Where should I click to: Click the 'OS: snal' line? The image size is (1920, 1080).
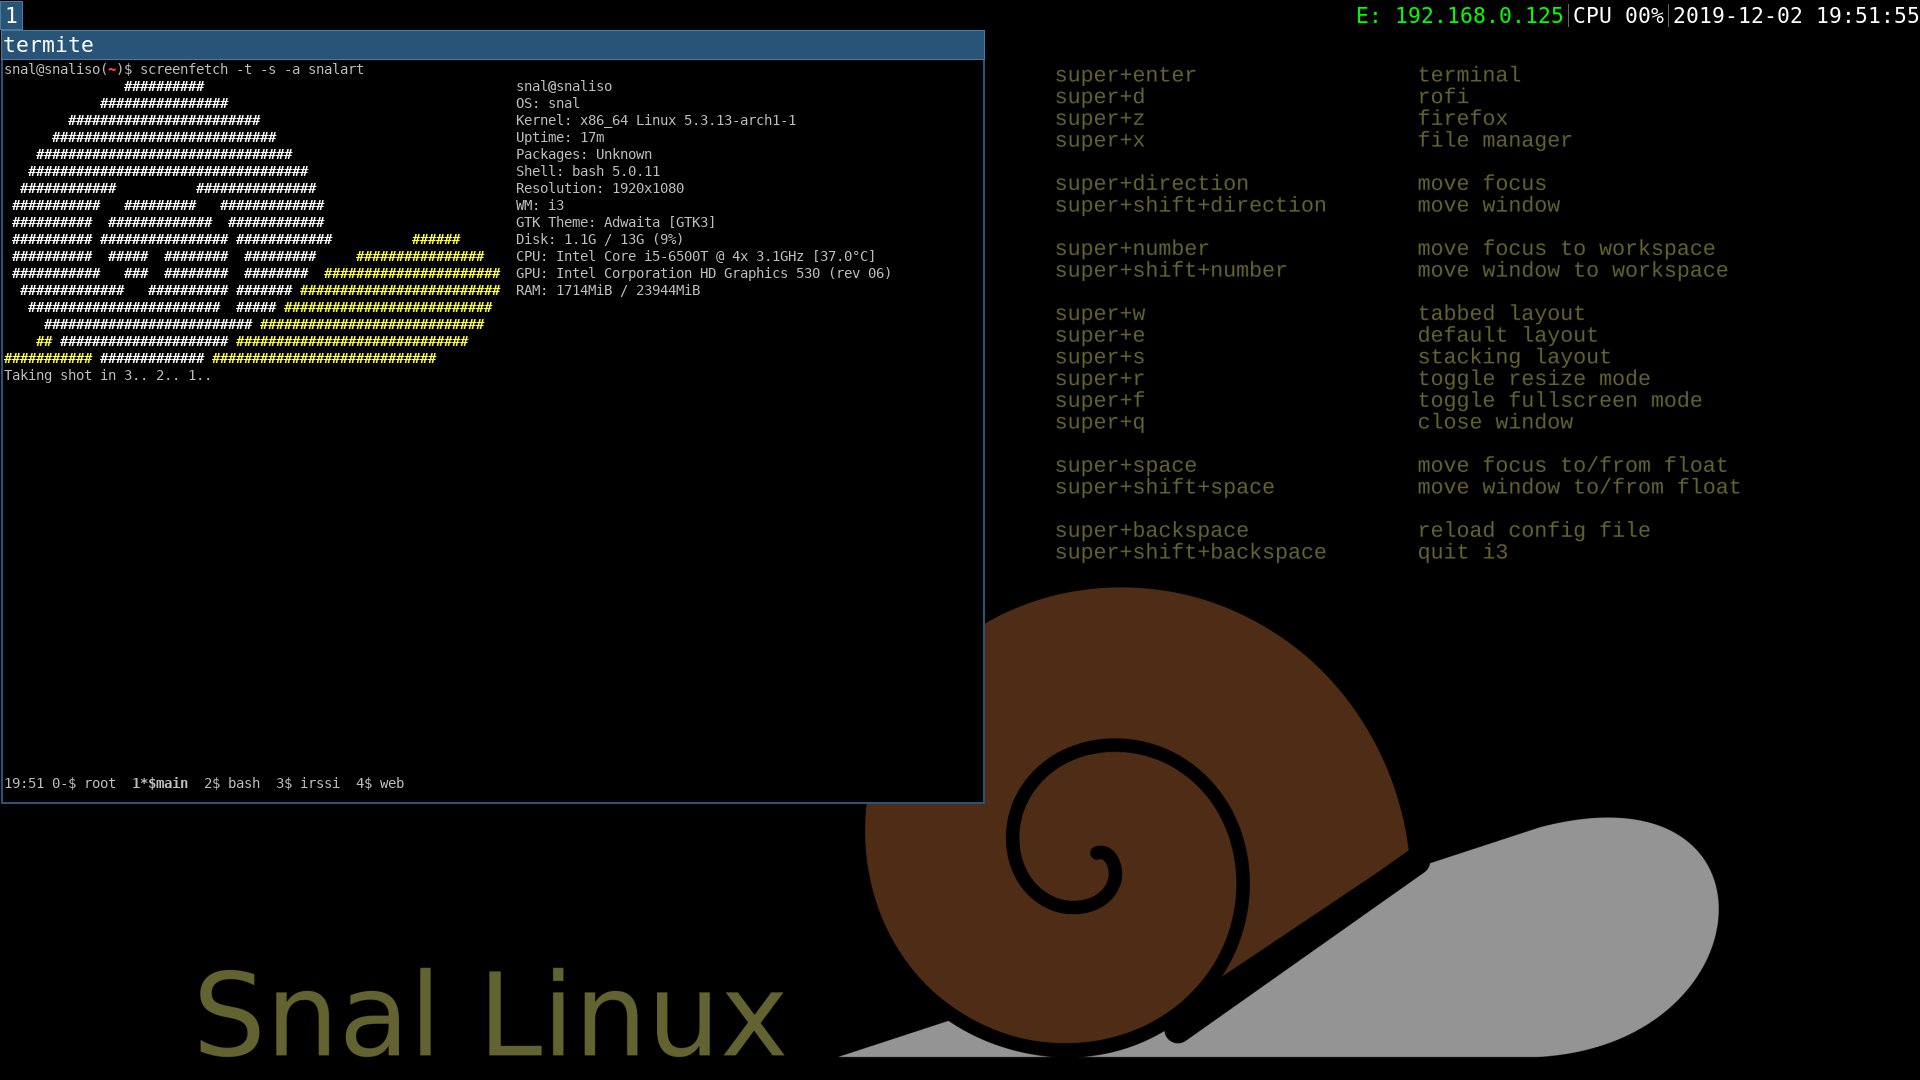point(548,103)
